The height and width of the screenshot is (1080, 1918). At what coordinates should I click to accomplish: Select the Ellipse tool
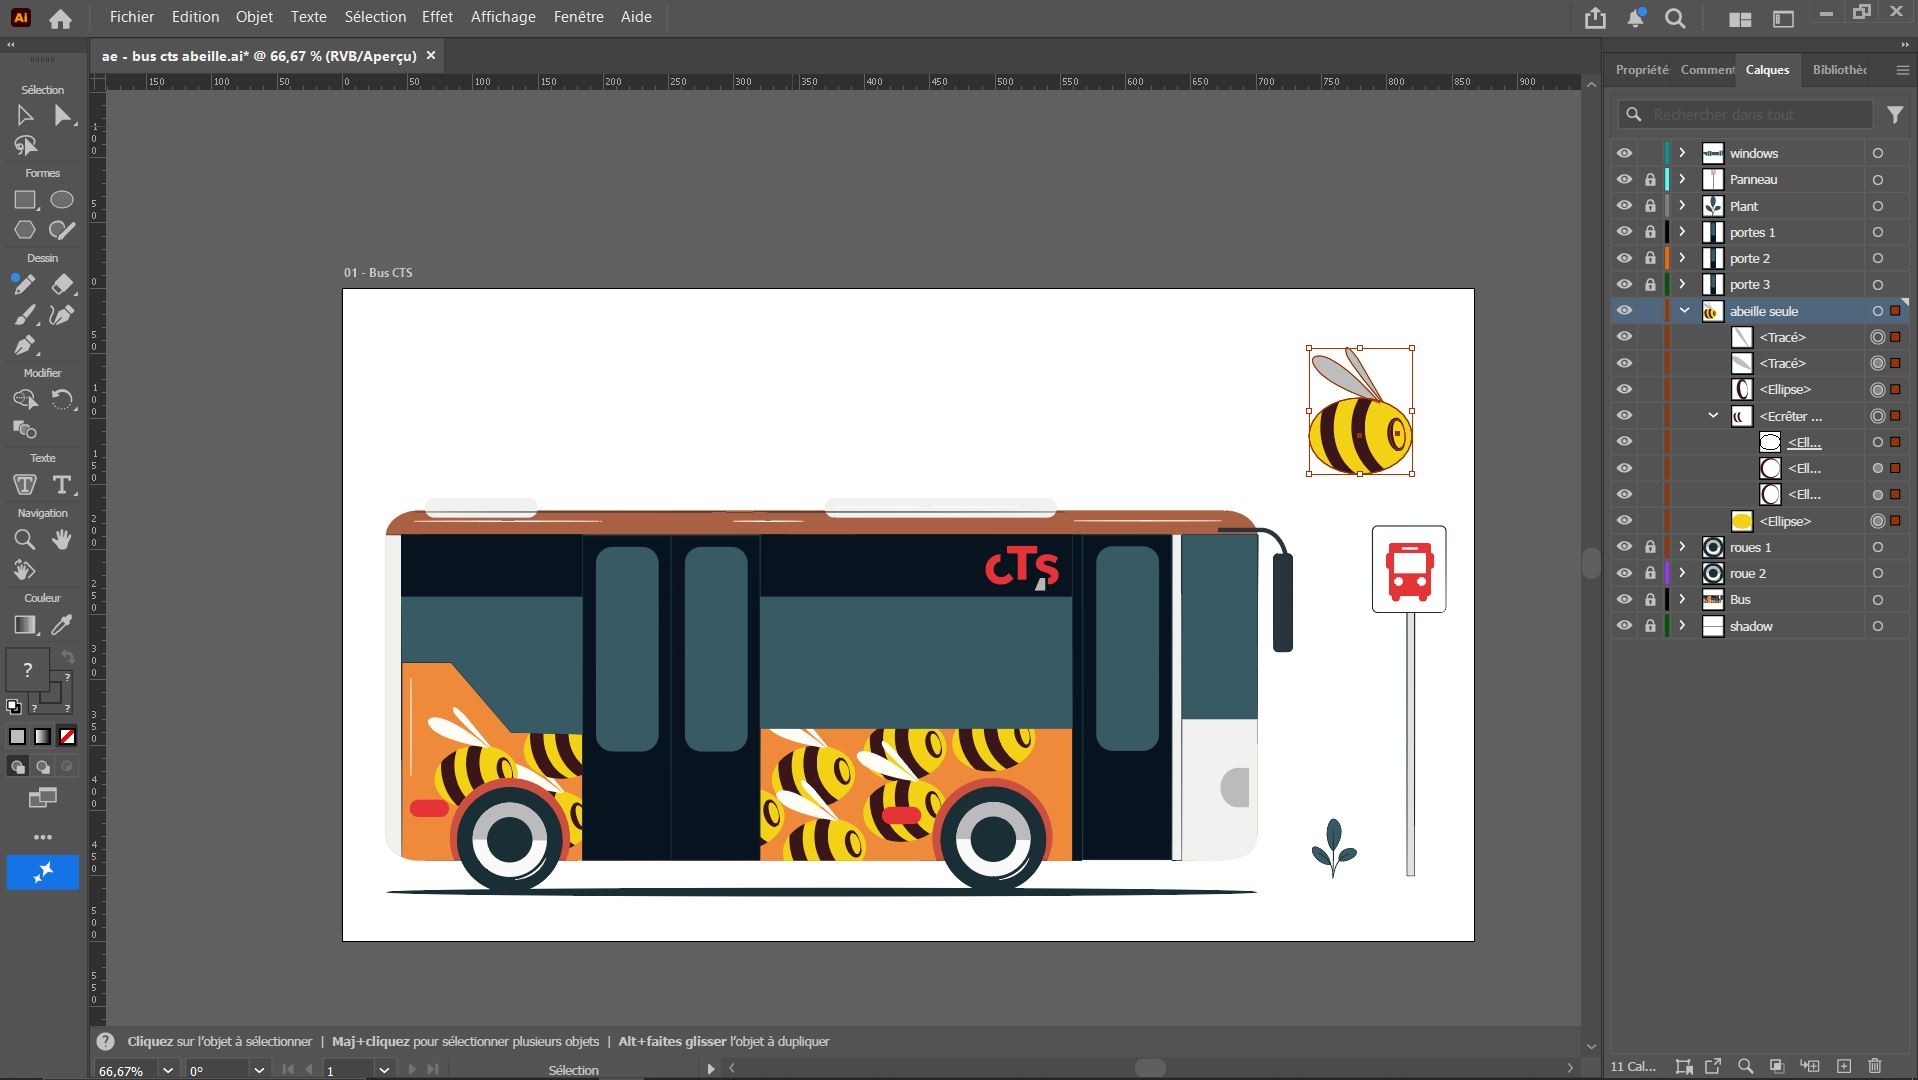point(62,200)
